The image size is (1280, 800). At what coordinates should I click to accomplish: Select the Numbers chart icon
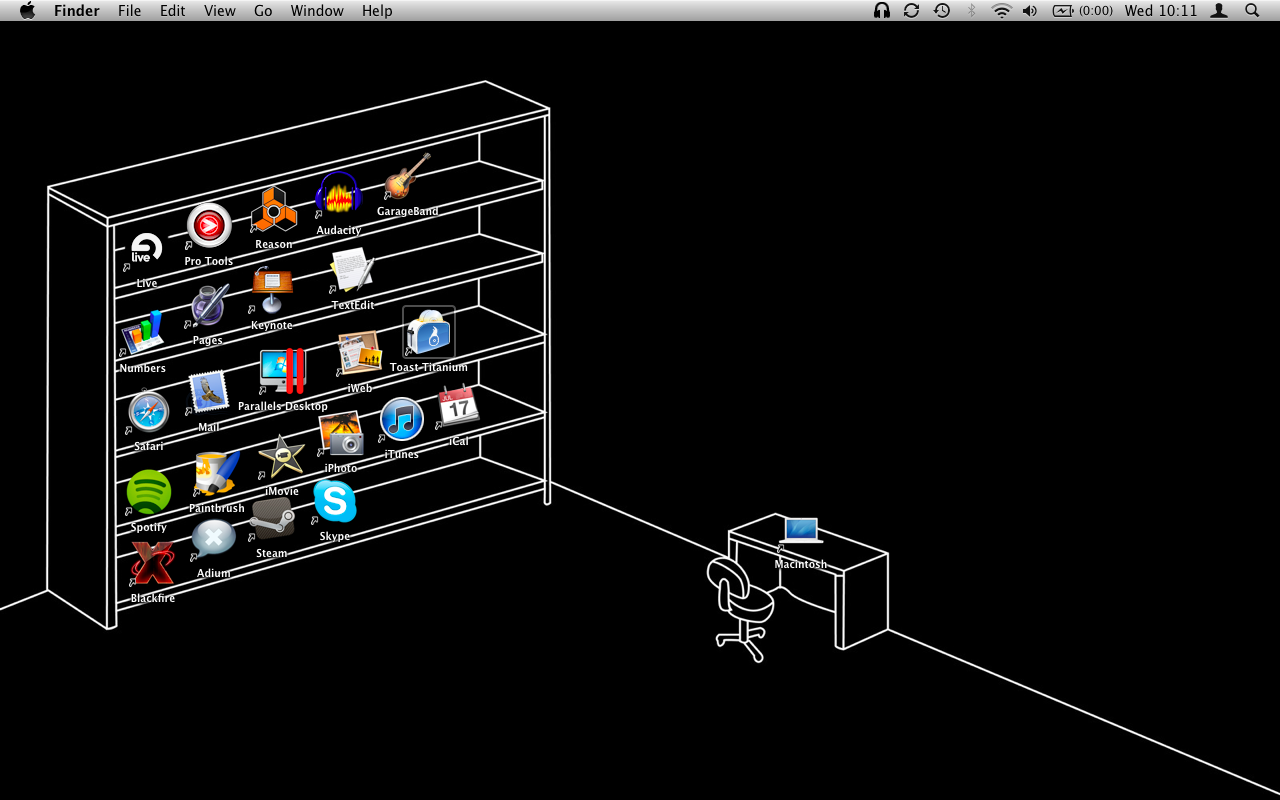tap(143, 334)
